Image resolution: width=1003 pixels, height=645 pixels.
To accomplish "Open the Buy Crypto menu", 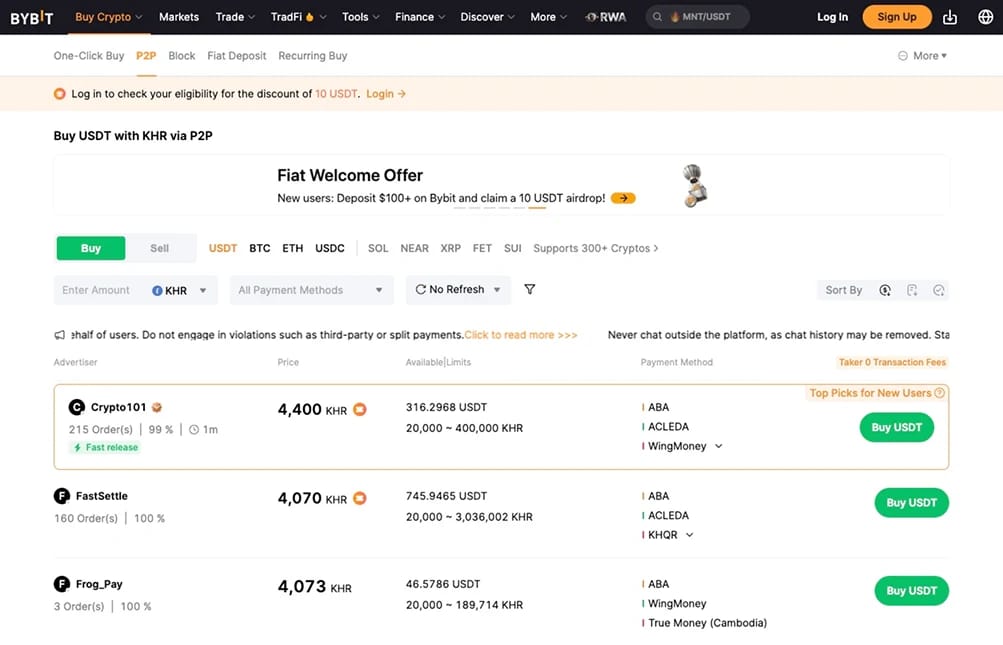I will click(x=109, y=17).
